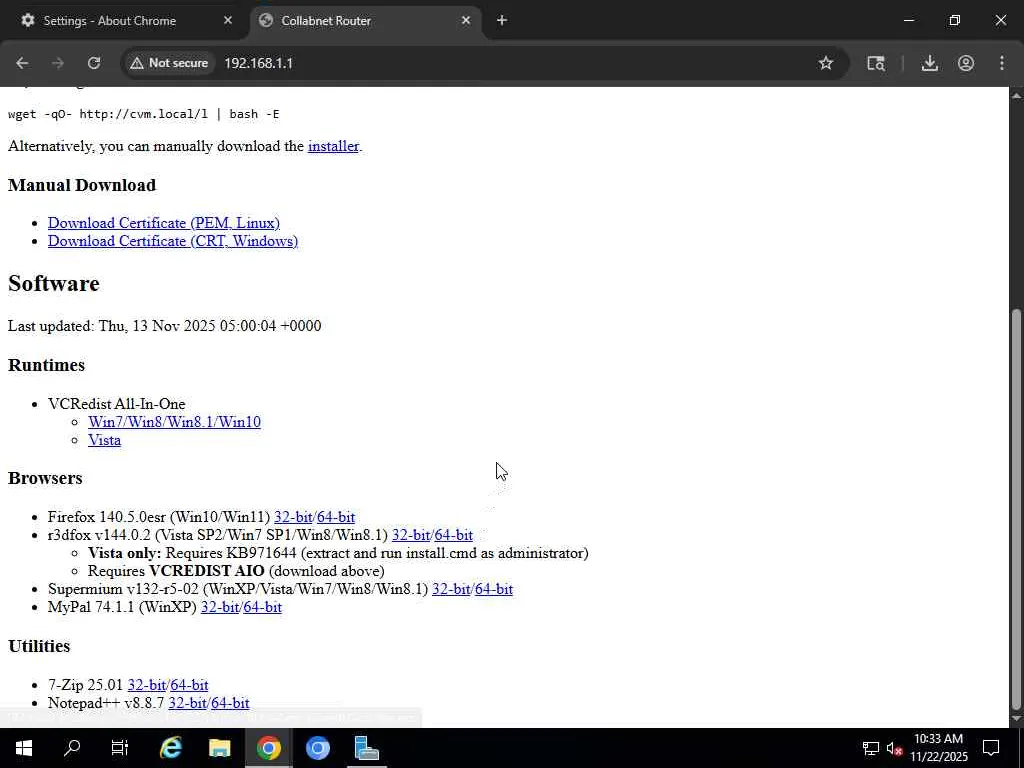
Task: Download Notepad++ v8.8.7 32-bit
Action: click(187, 703)
